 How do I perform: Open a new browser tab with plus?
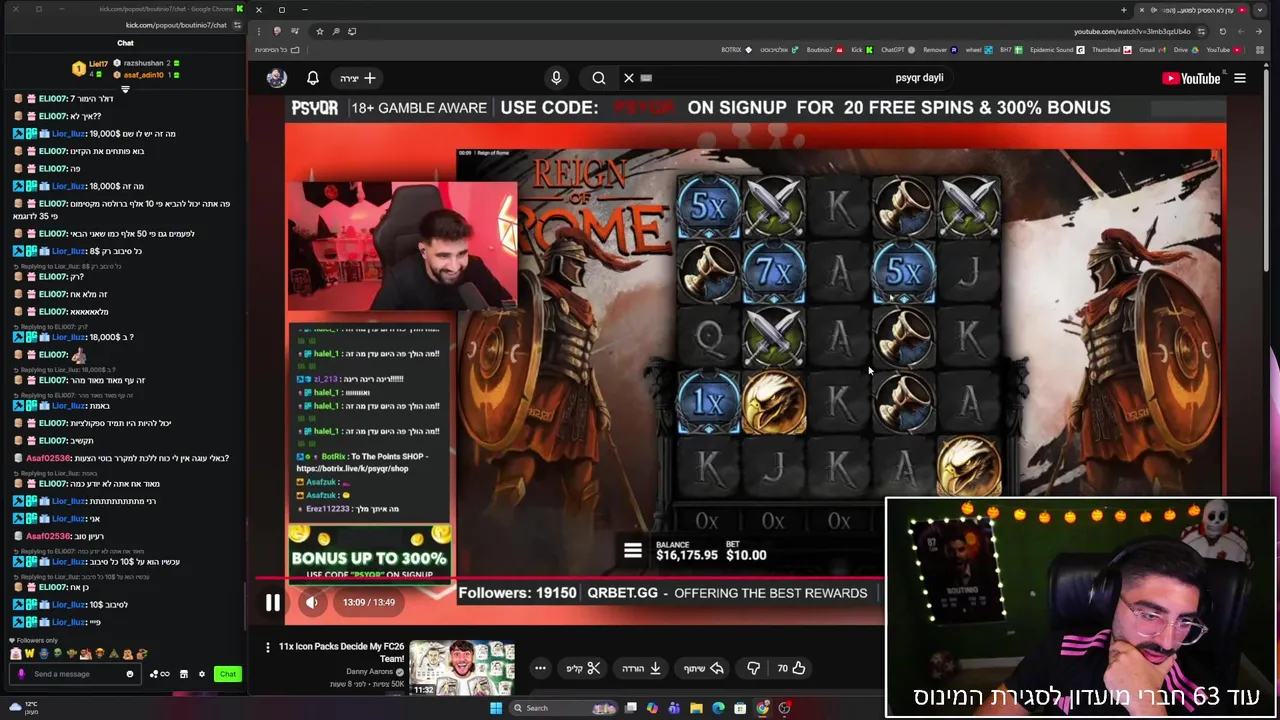(1123, 10)
